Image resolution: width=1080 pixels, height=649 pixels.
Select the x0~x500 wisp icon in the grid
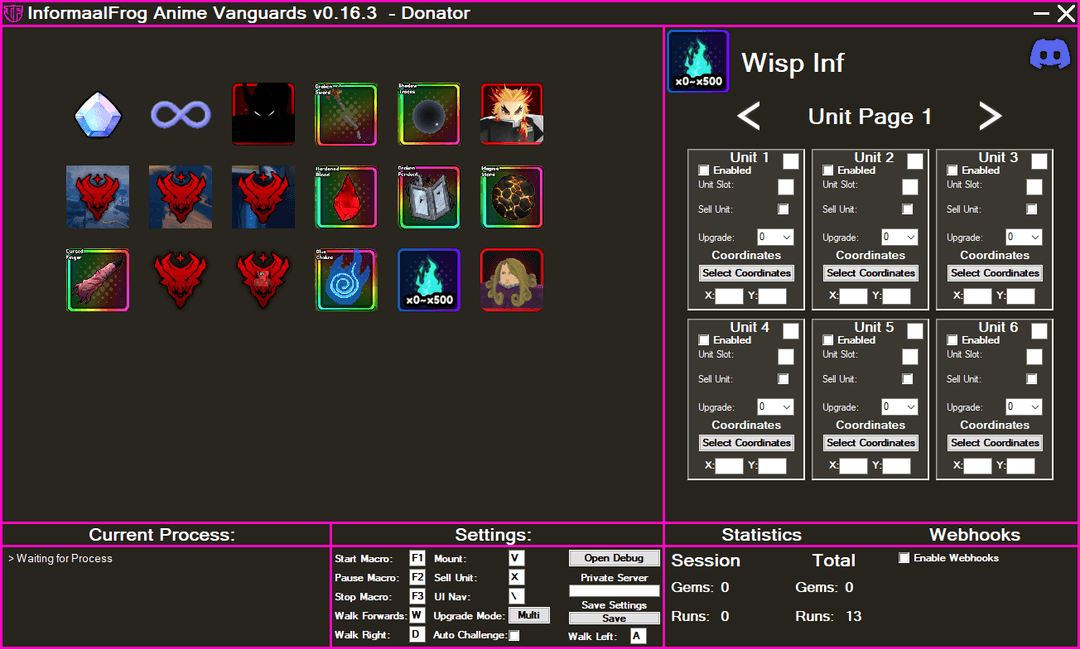pos(428,280)
